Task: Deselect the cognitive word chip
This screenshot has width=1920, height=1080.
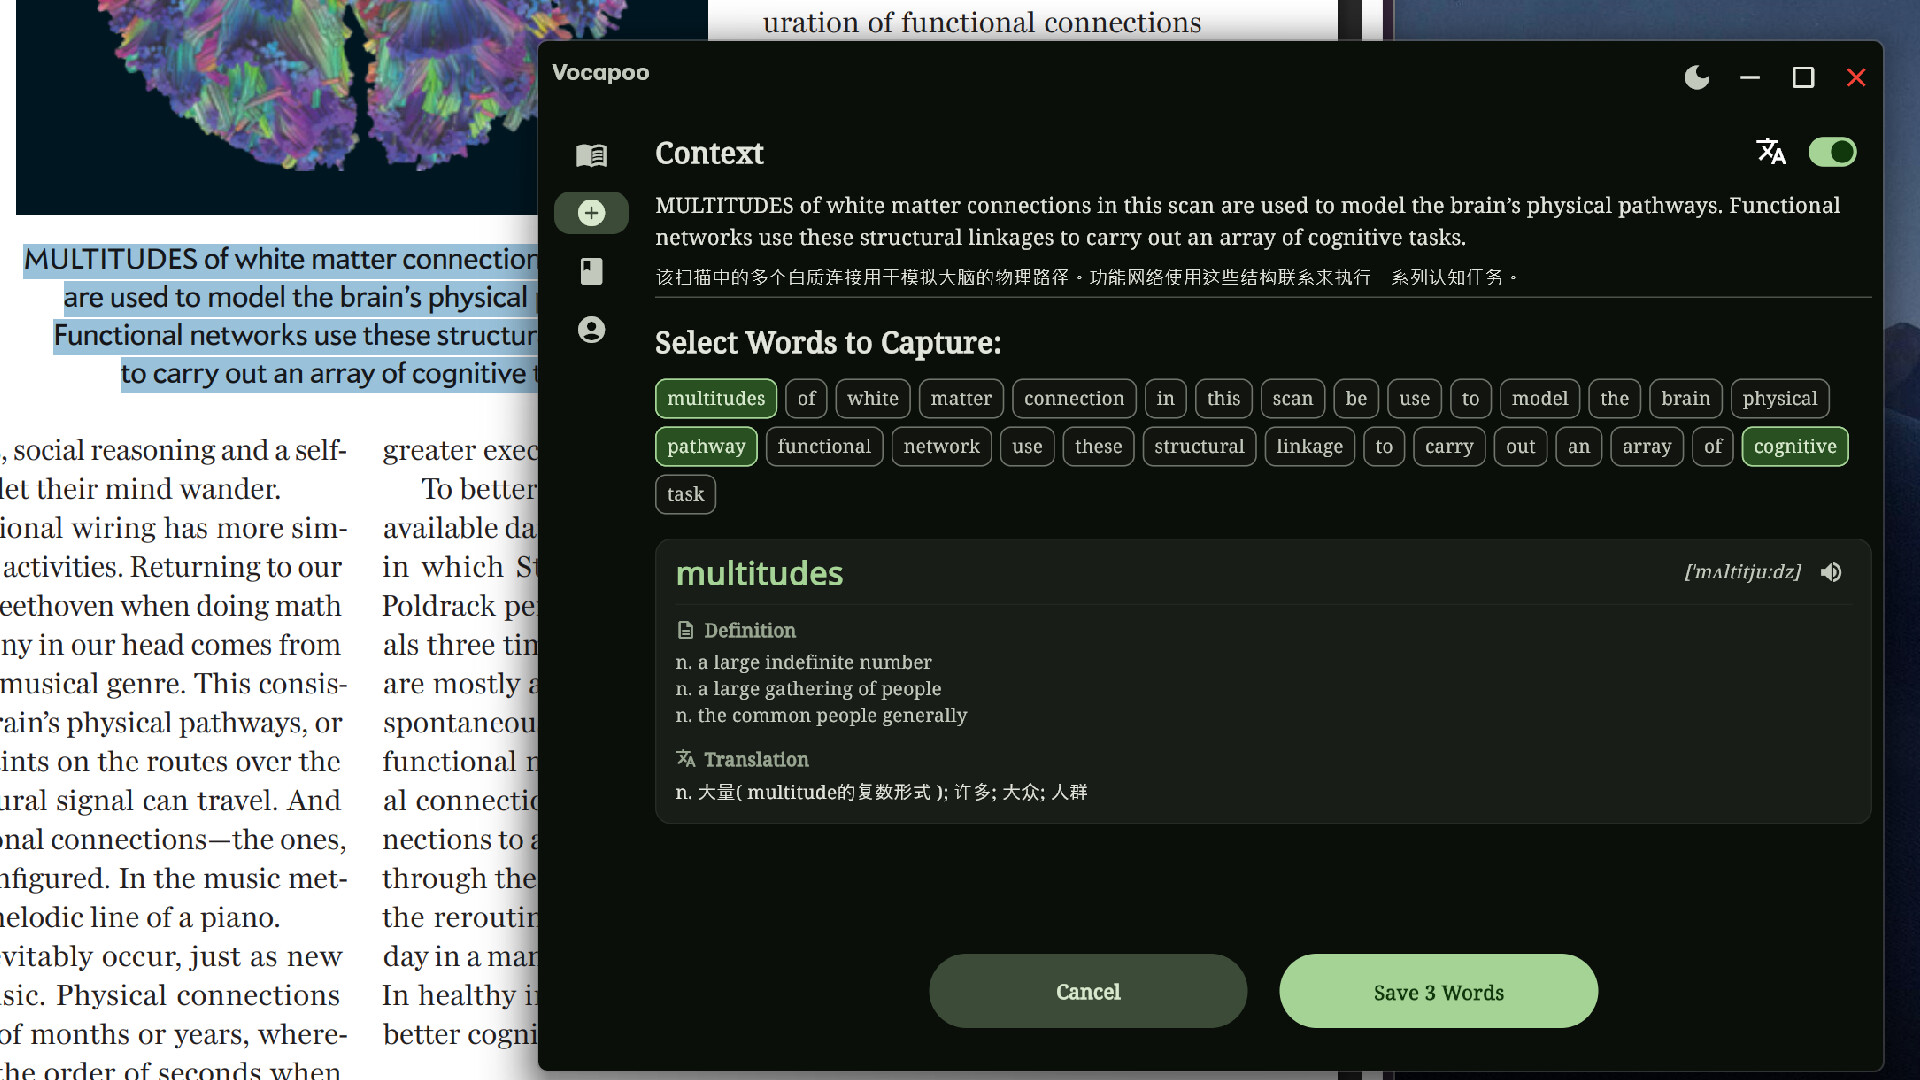Action: point(1794,446)
